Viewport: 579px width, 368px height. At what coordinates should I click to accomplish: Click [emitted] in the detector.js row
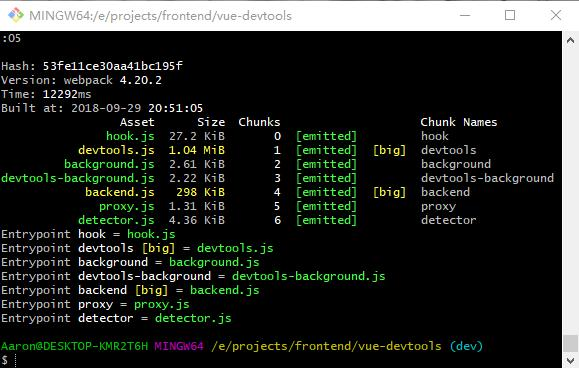pos(326,220)
